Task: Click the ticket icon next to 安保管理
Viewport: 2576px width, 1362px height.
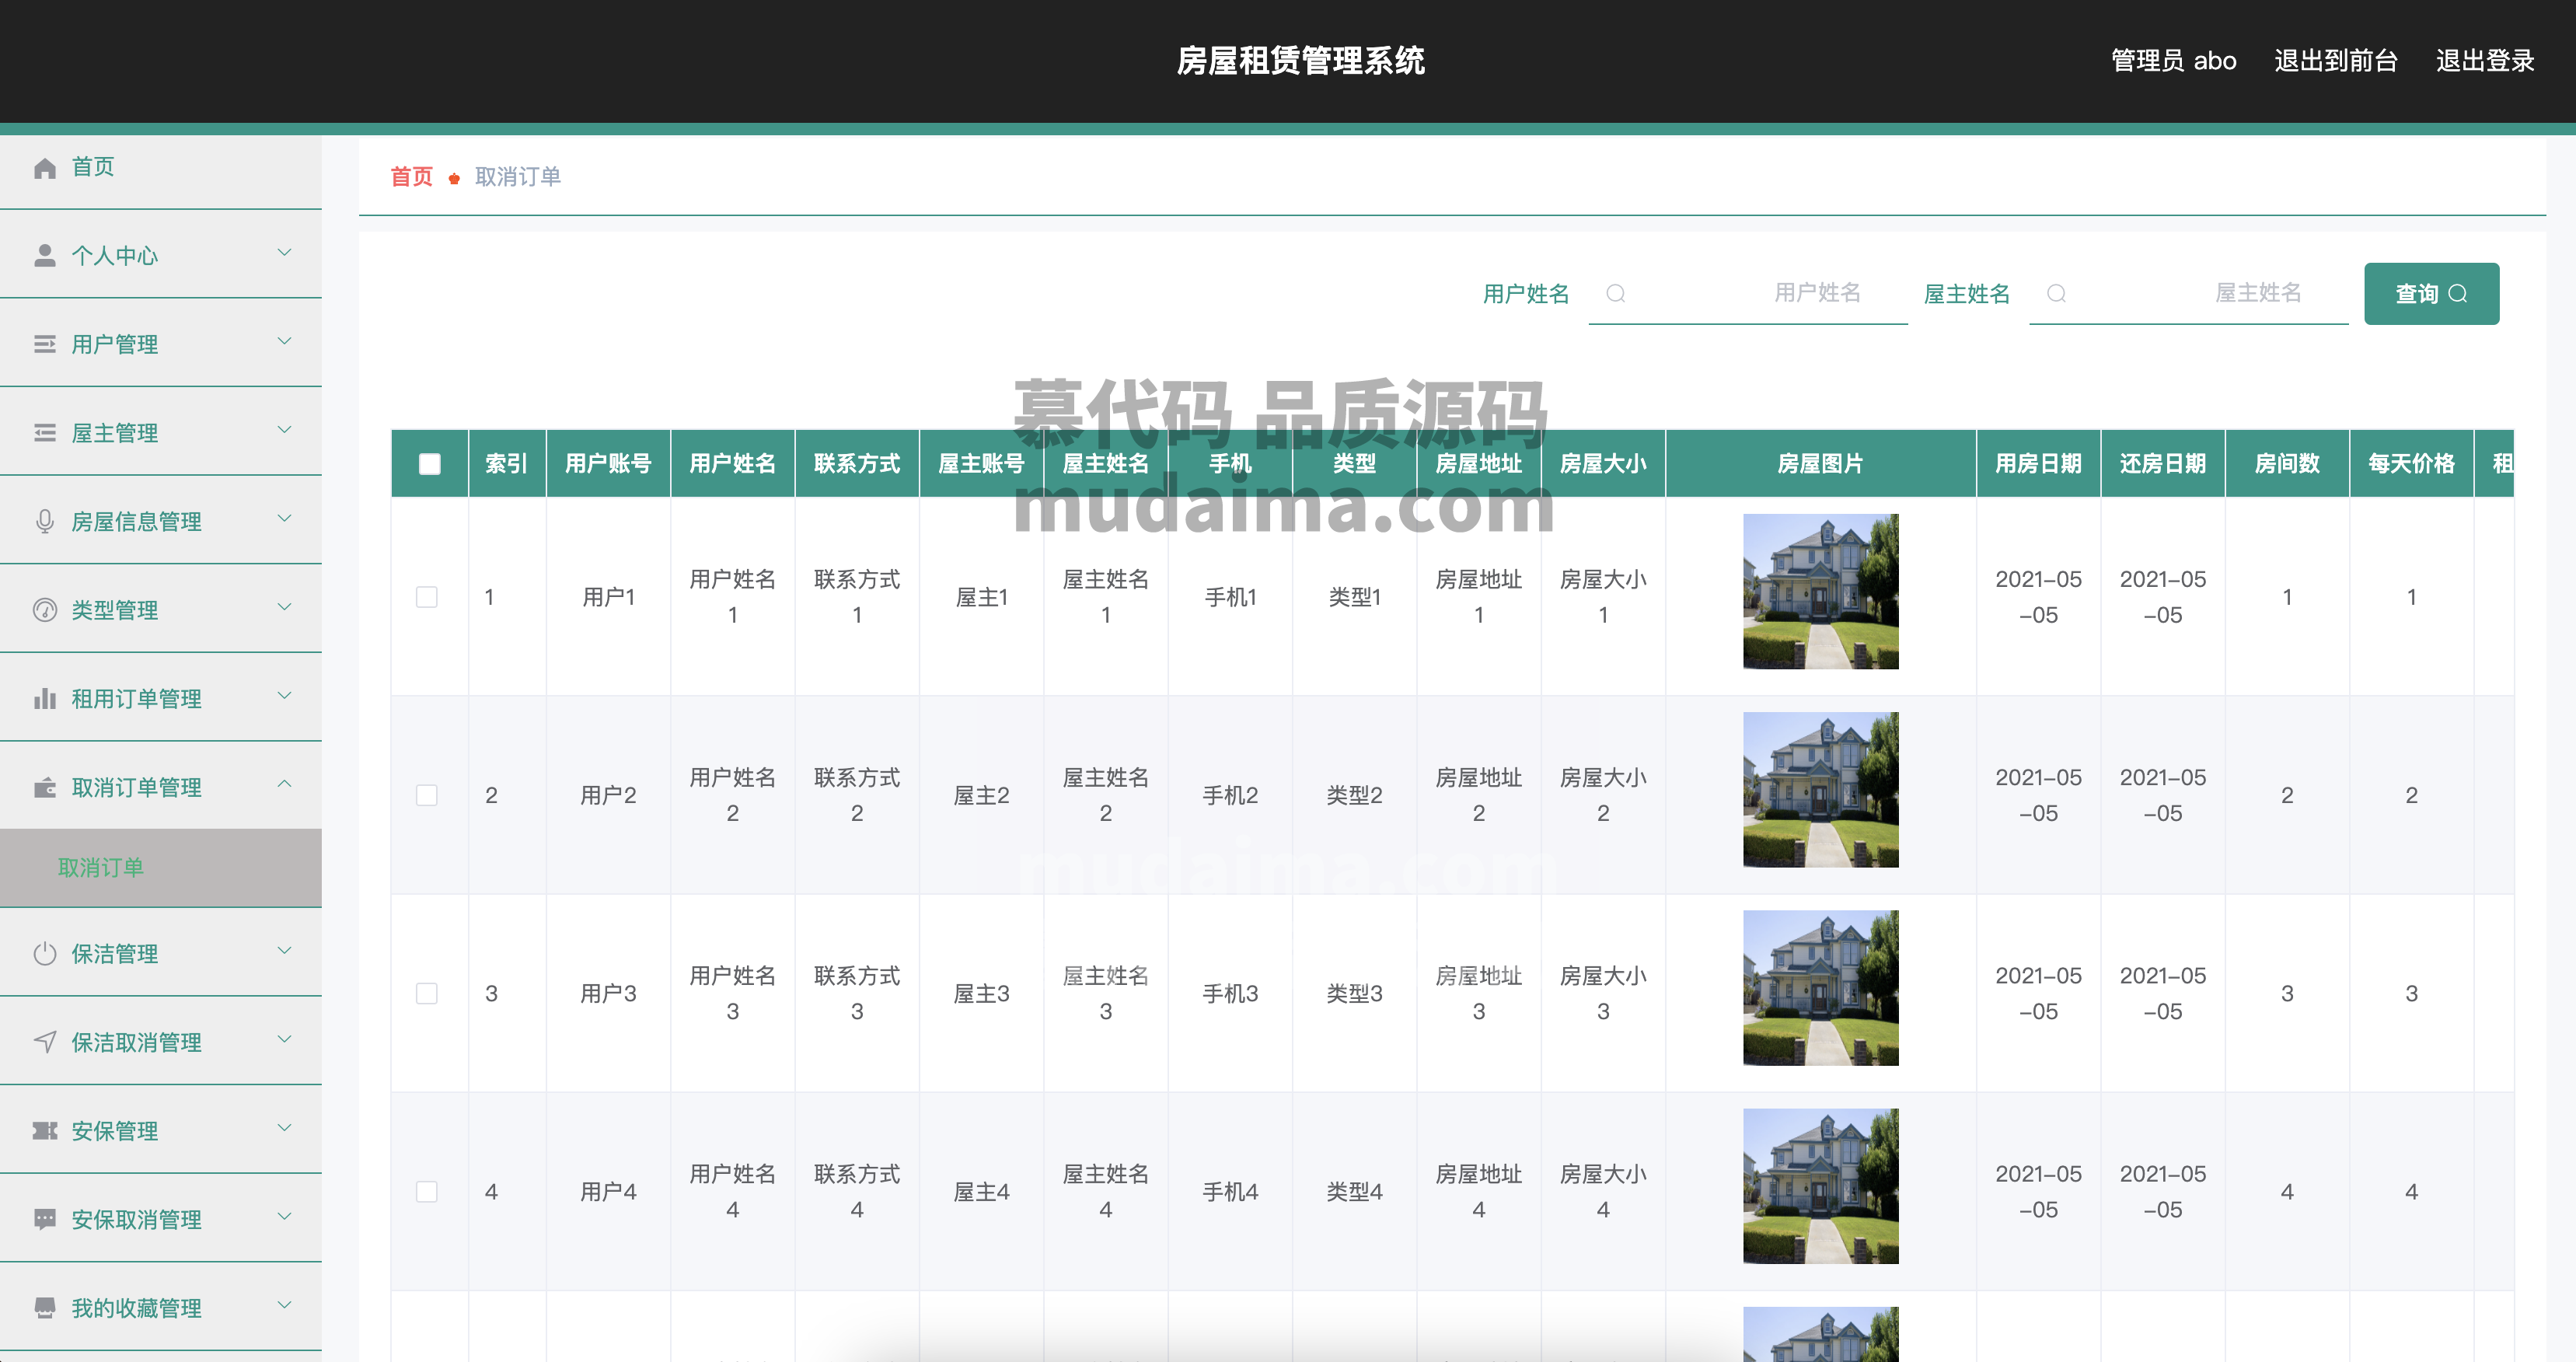Action: [x=45, y=1130]
